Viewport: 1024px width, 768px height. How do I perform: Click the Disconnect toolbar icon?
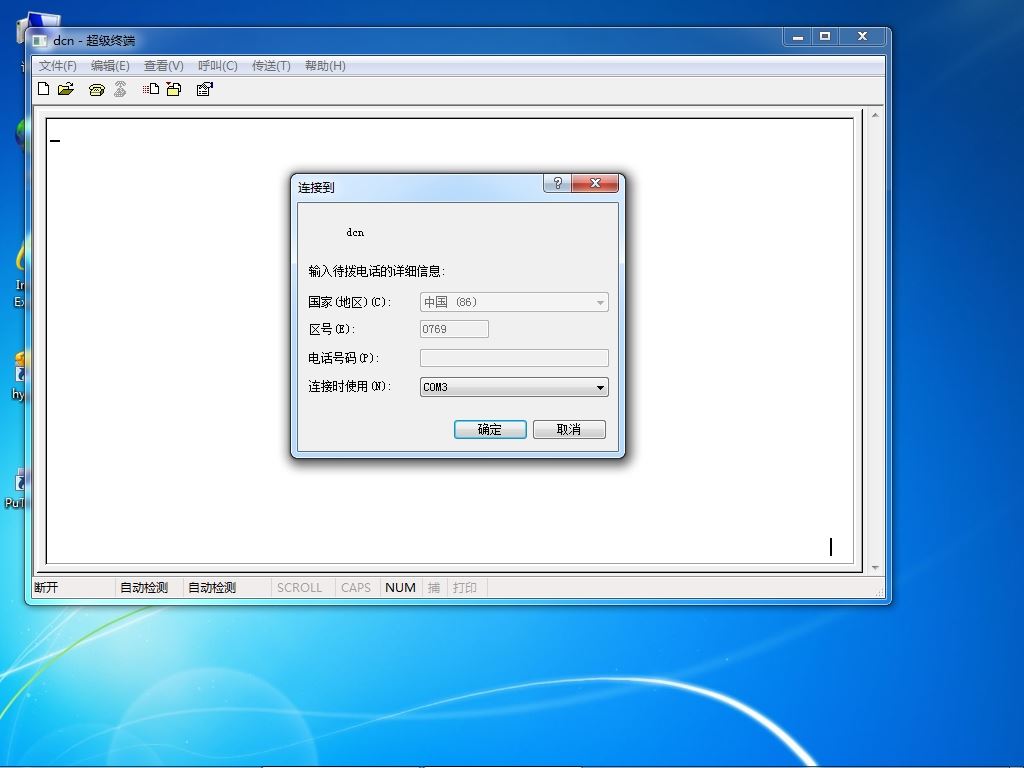(x=120, y=89)
